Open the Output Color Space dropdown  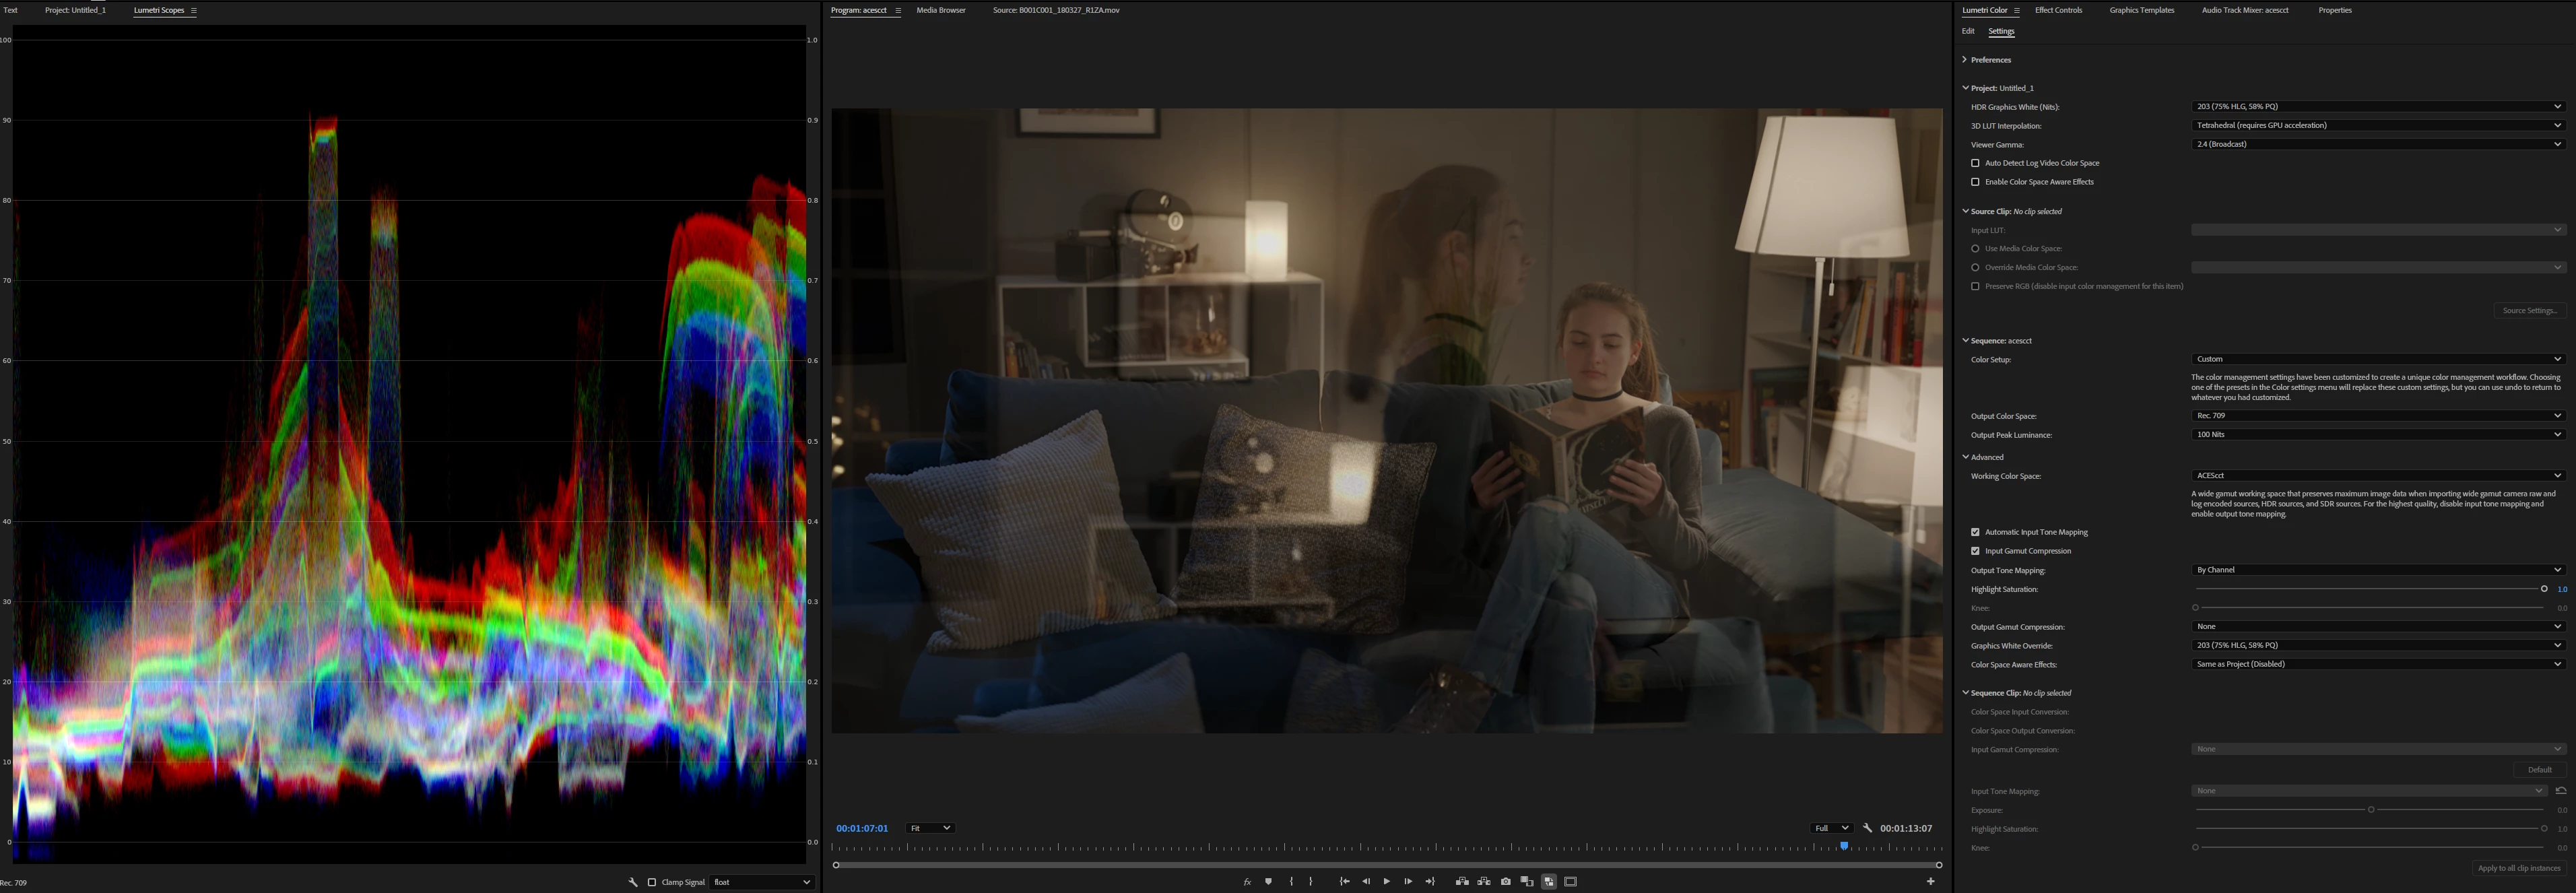pos(2377,415)
